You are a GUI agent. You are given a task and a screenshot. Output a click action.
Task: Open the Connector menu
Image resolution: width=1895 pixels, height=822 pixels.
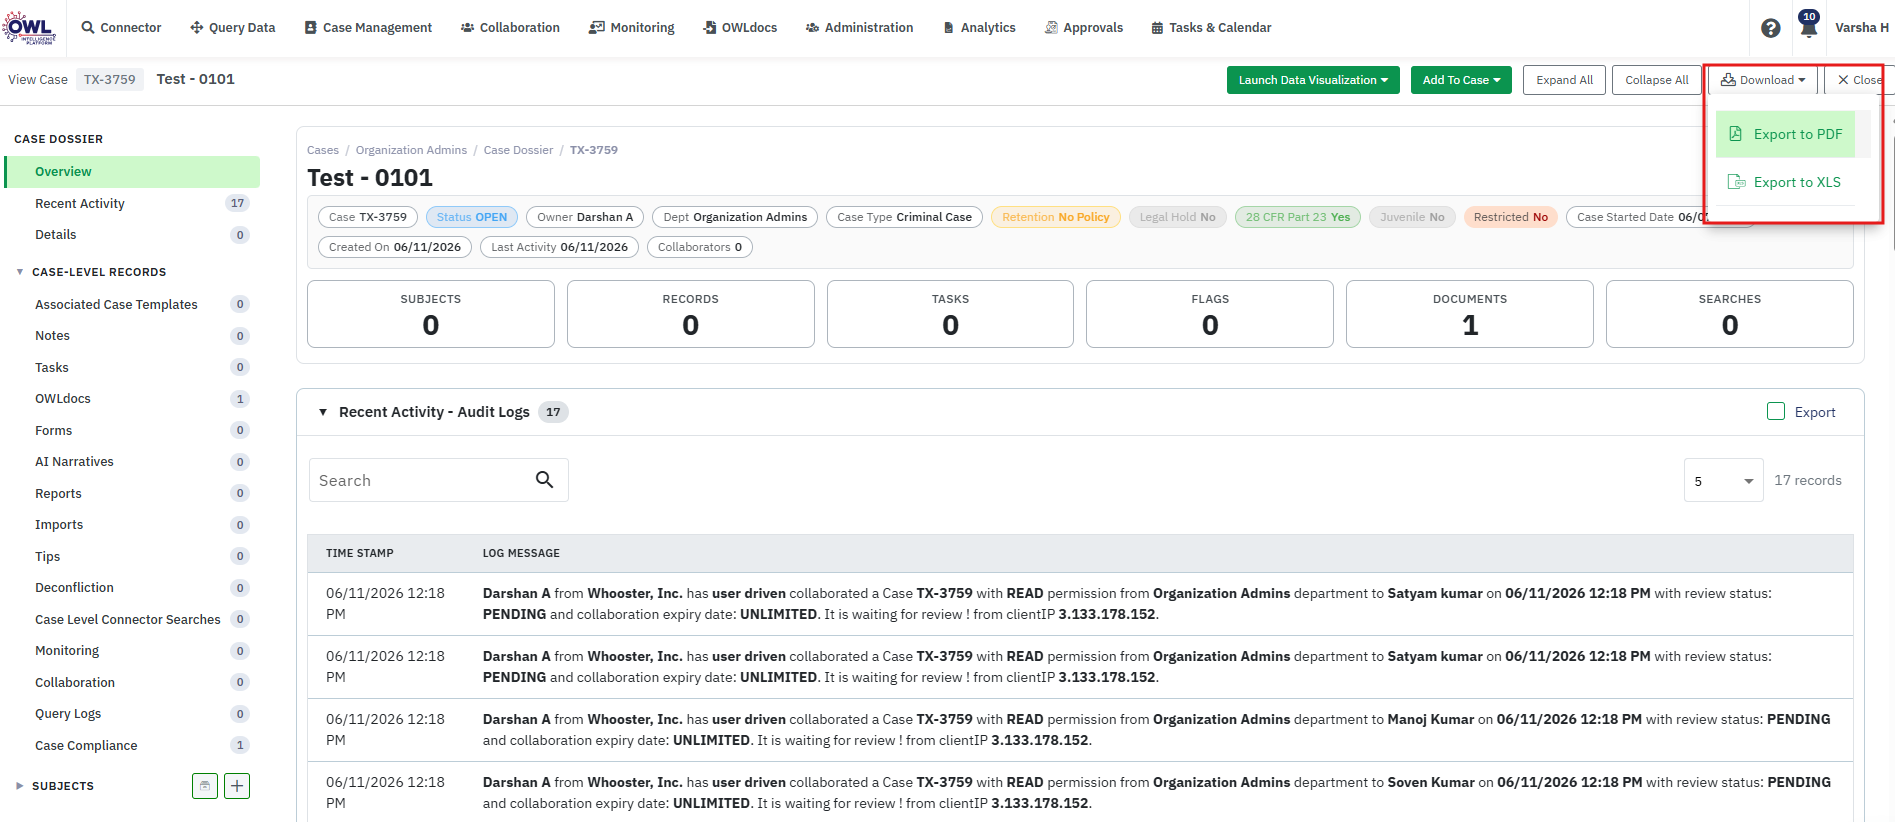click(121, 28)
